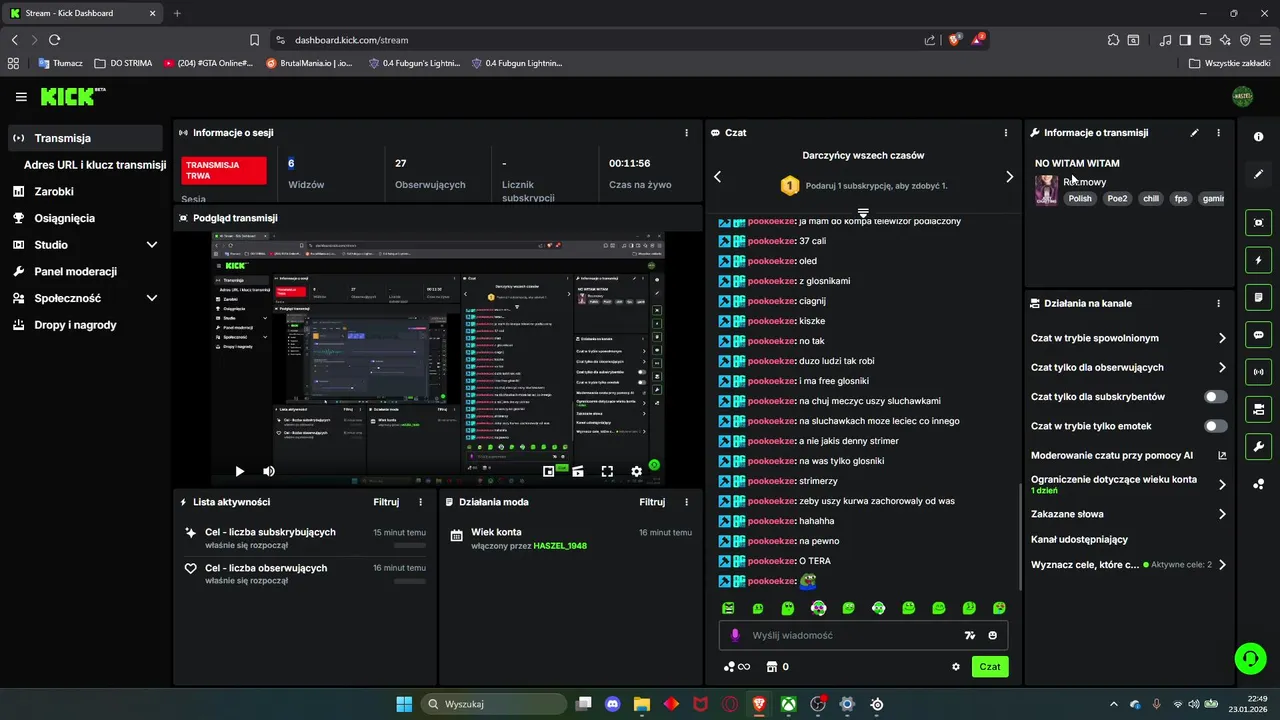Toggle the stream preview widget icon in the sidebar

(x=1258, y=222)
